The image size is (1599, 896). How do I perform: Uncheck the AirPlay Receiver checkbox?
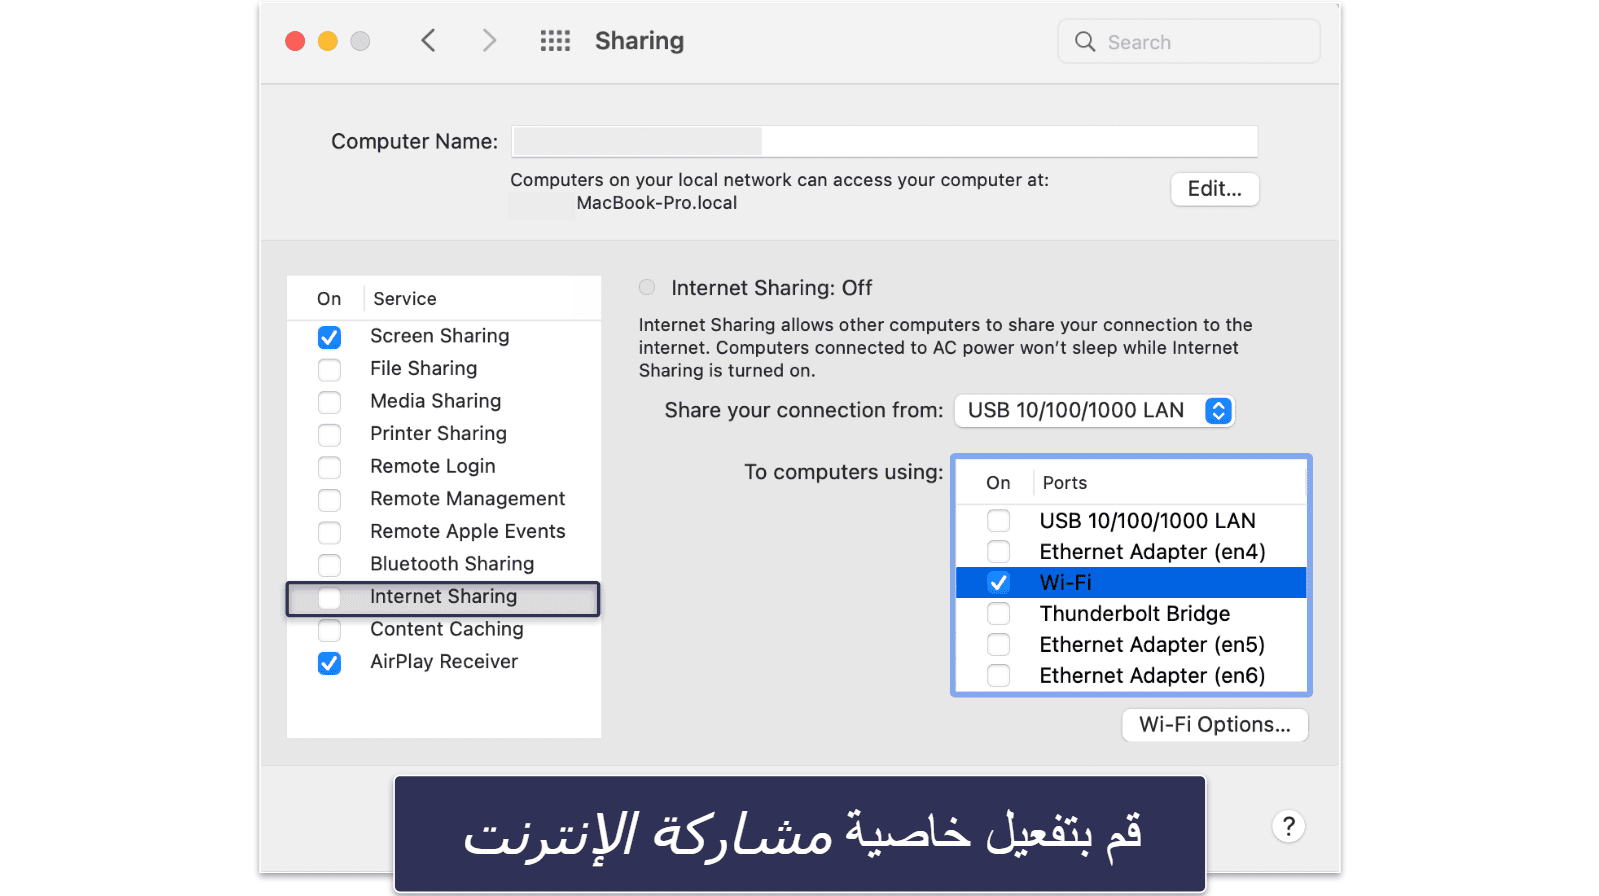click(329, 663)
